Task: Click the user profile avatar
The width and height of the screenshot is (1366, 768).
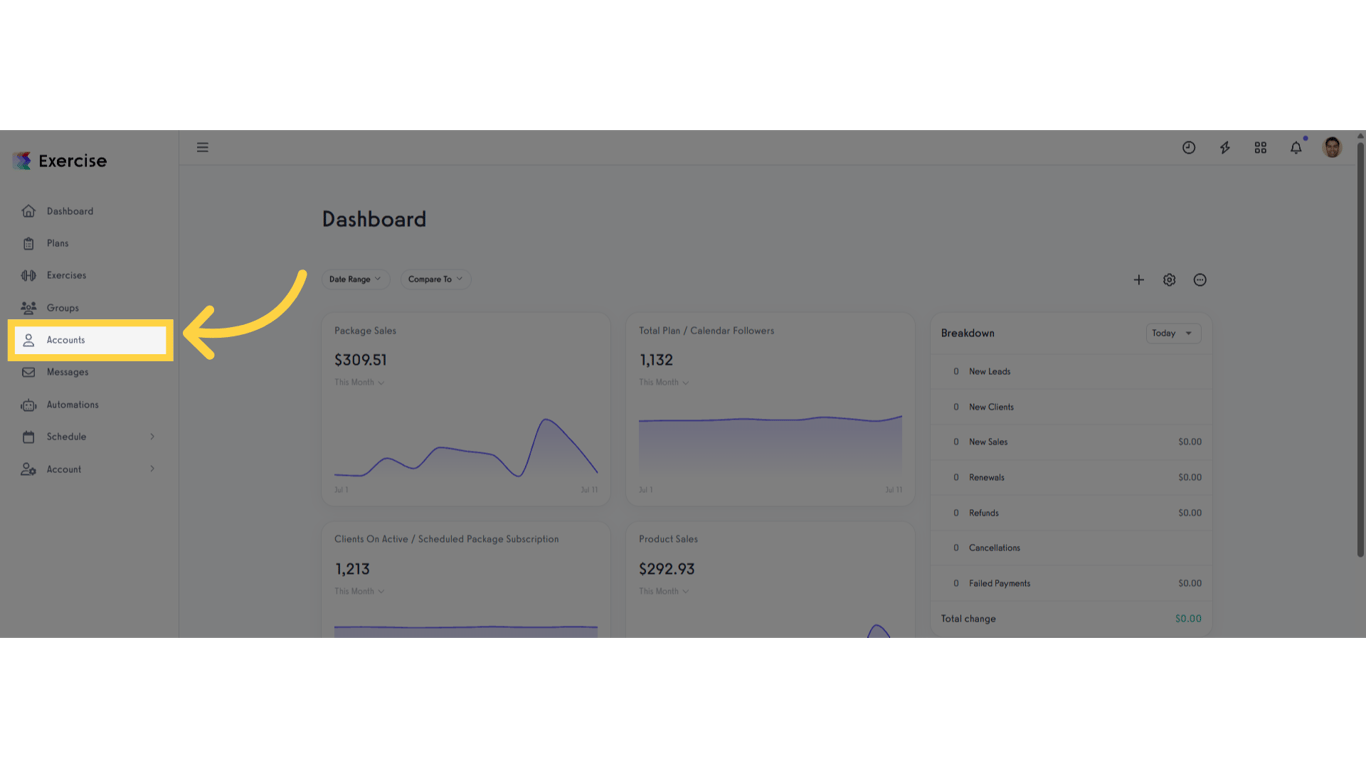Action: point(1332,147)
